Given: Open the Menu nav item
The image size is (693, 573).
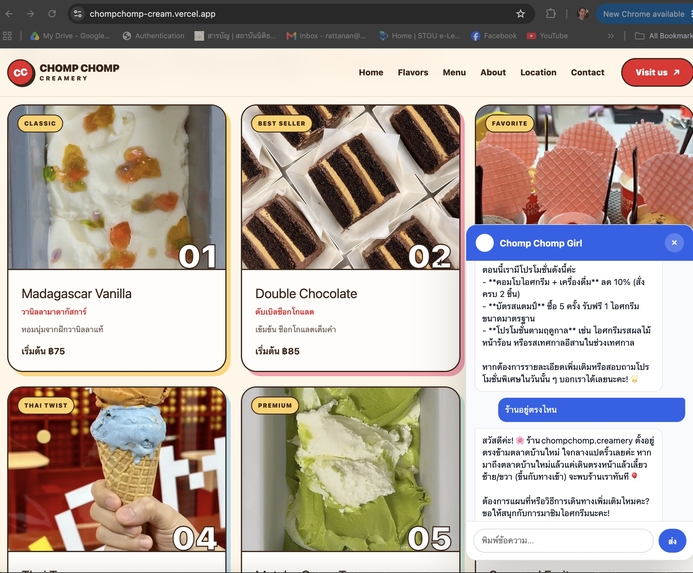Looking at the screenshot, I should [454, 73].
